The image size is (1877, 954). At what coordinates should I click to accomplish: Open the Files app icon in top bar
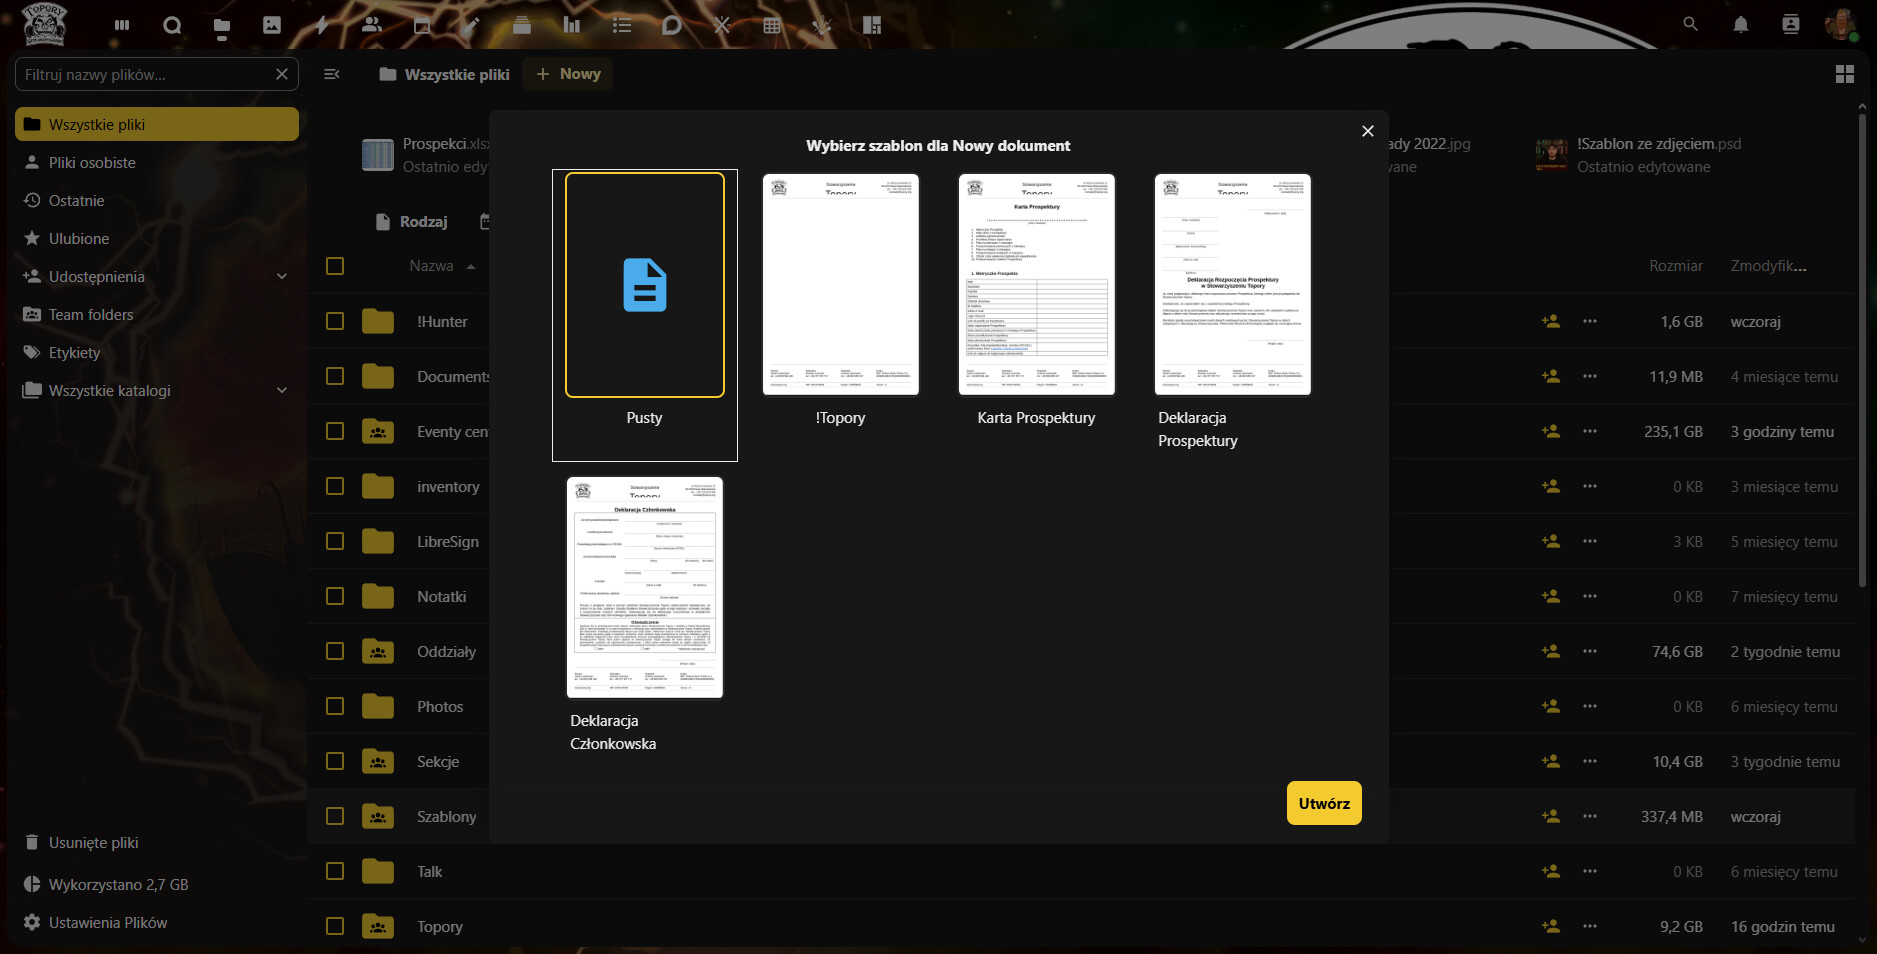(x=222, y=25)
